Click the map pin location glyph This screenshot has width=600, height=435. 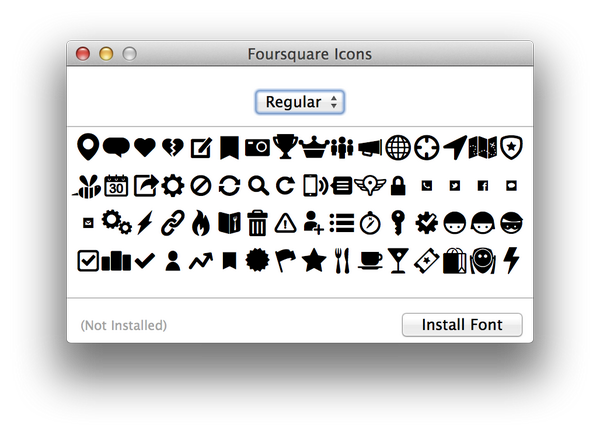(88, 147)
